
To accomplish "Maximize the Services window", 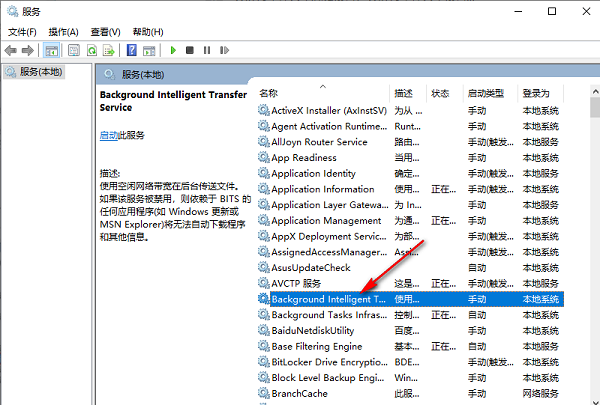I will (x=552, y=11).
